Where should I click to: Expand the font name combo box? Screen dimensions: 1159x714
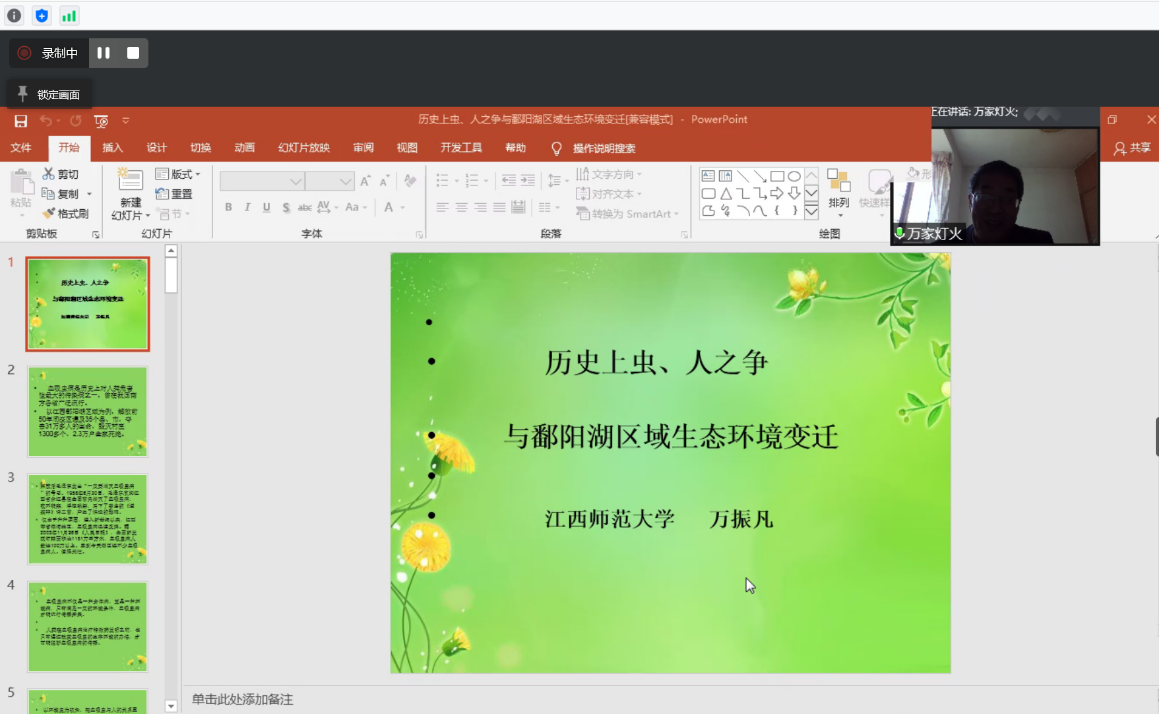(296, 181)
